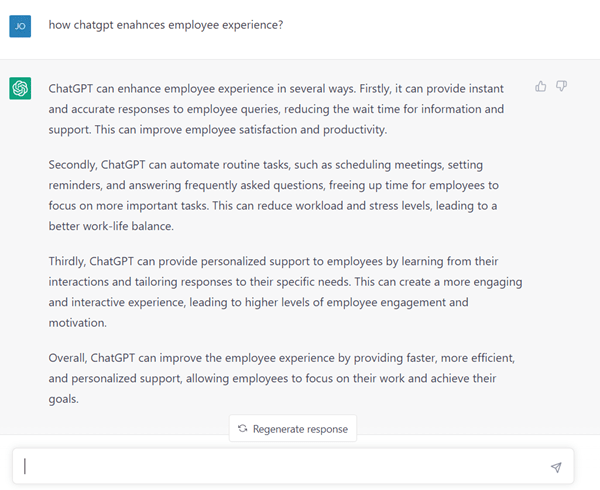Click the word 'Secondly' starting second paragraph

tap(73, 165)
